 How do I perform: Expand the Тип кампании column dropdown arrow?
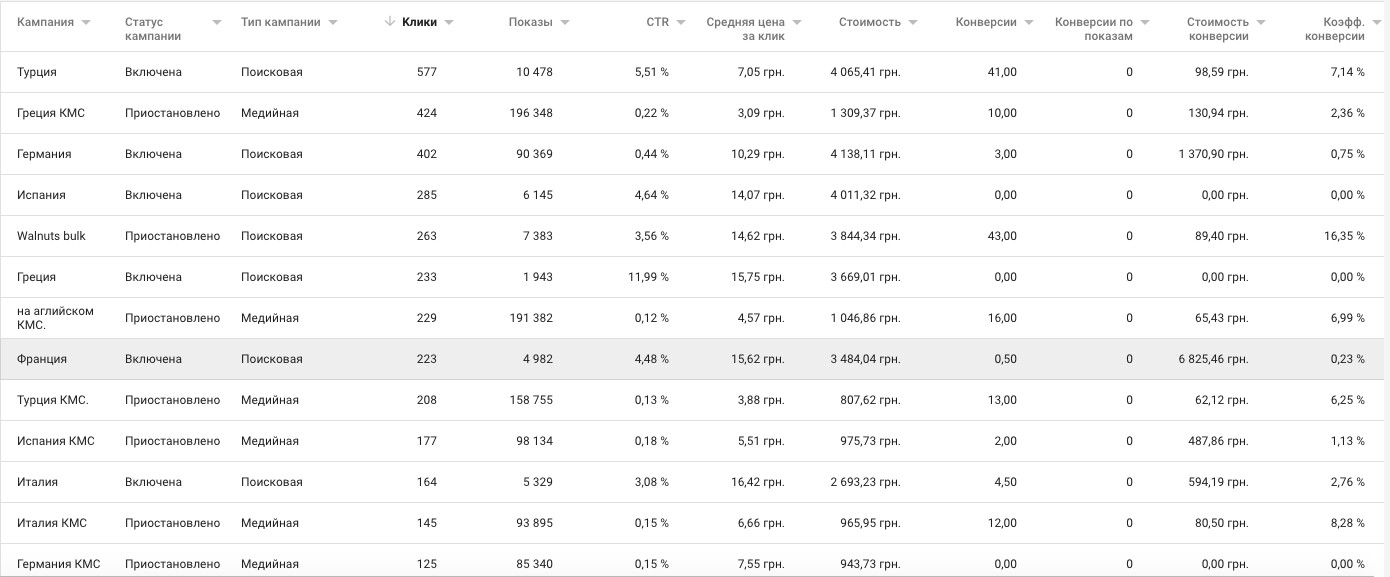click(x=333, y=22)
